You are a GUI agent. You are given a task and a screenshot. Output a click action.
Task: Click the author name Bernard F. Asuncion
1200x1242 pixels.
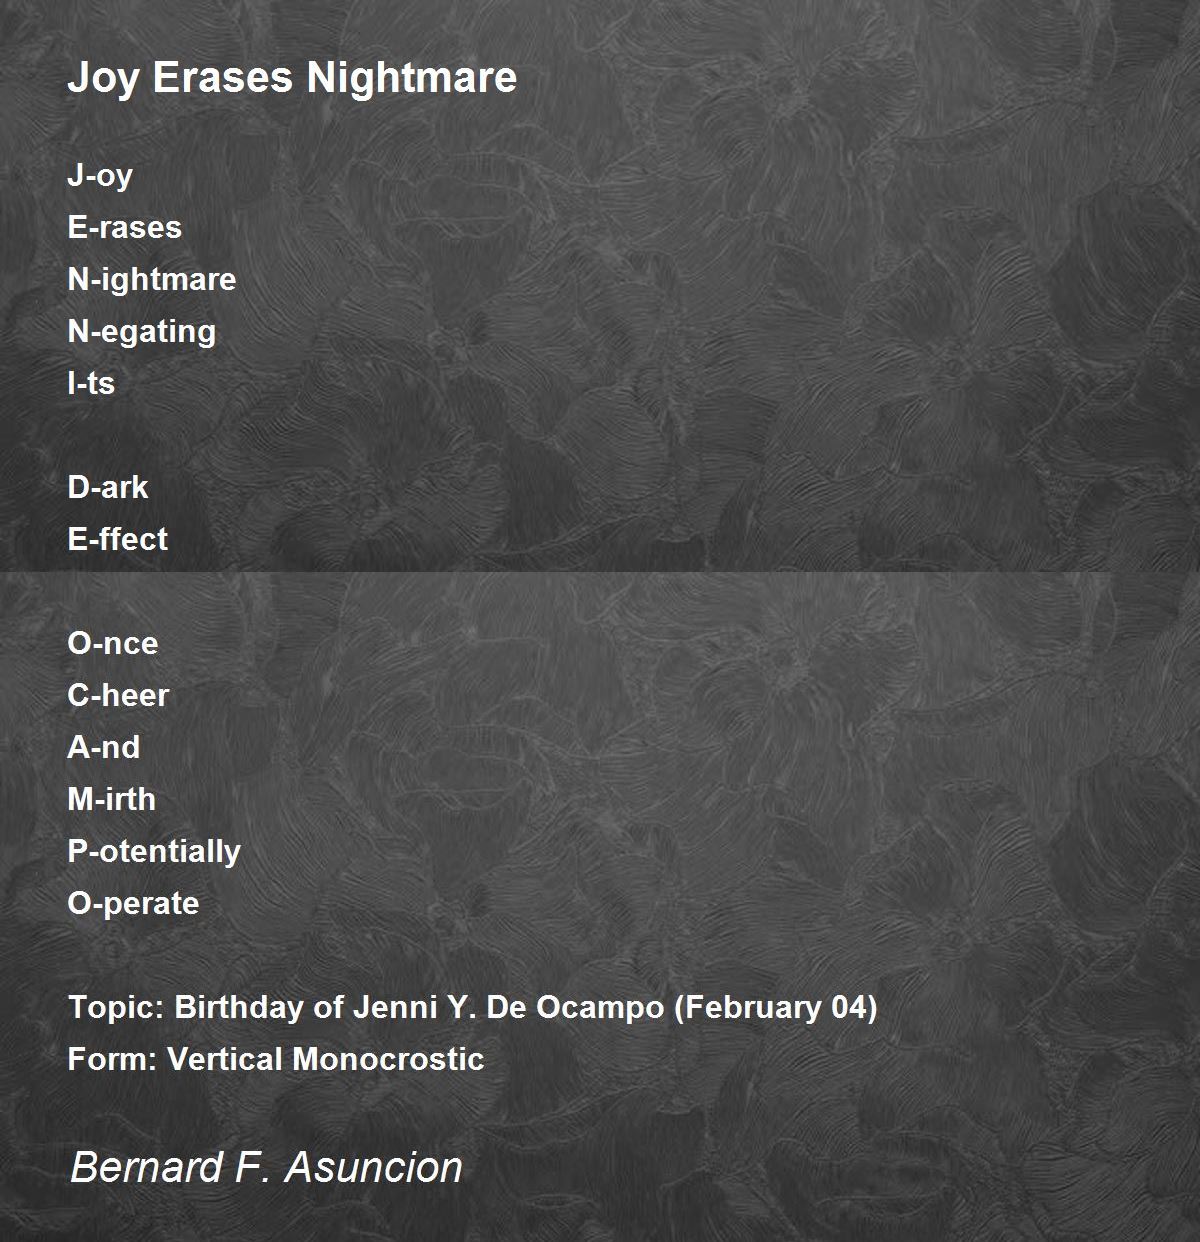click(266, 1167)
